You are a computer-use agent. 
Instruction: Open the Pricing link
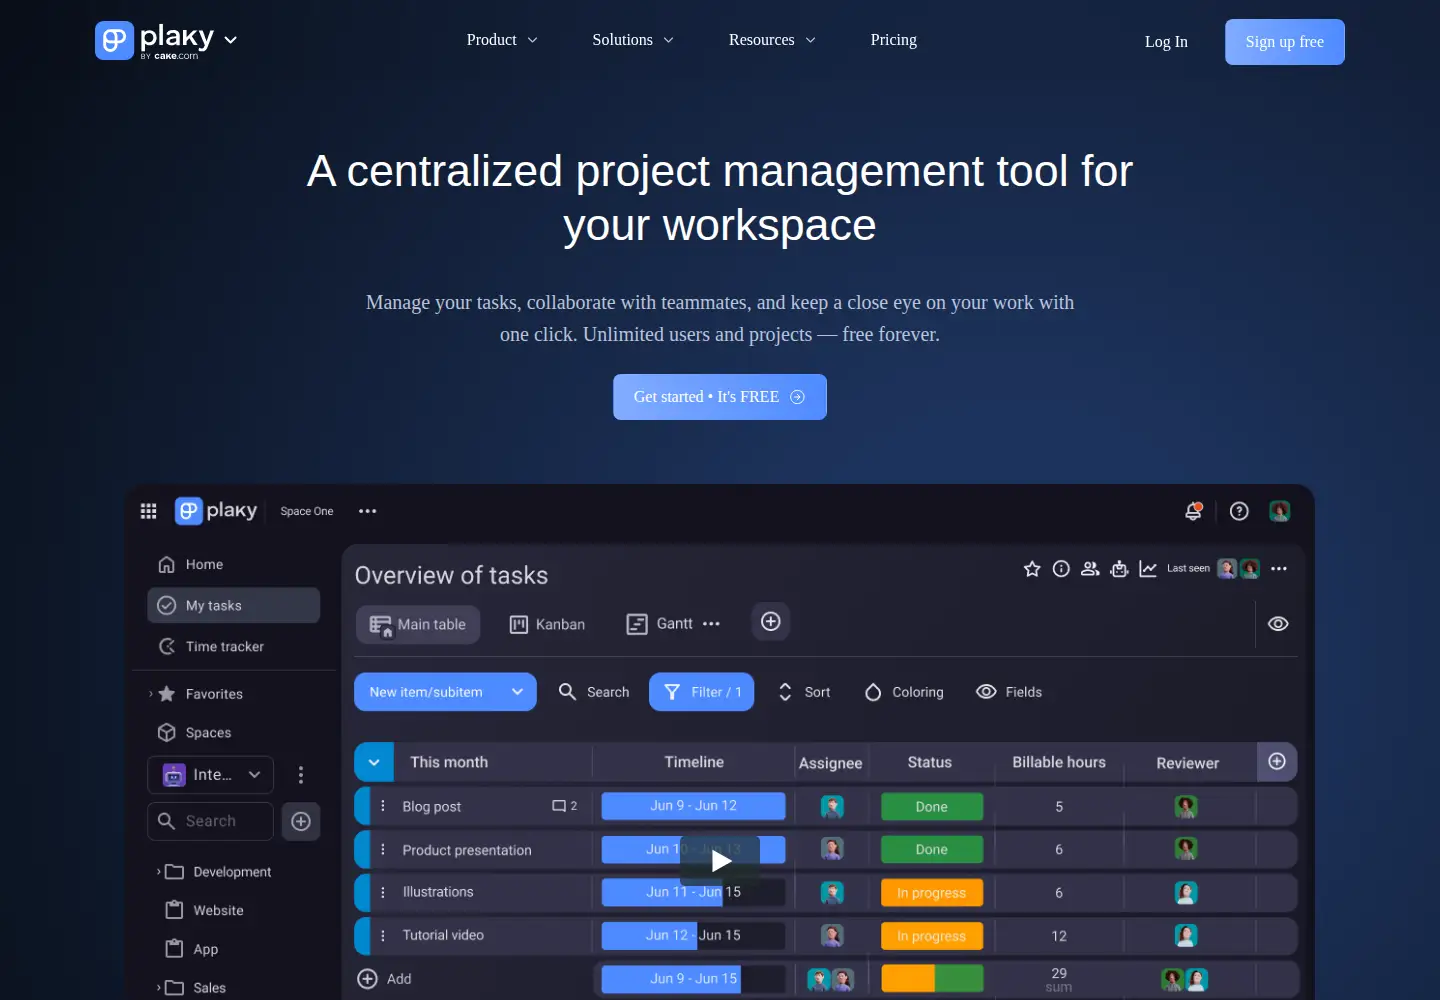893,40
